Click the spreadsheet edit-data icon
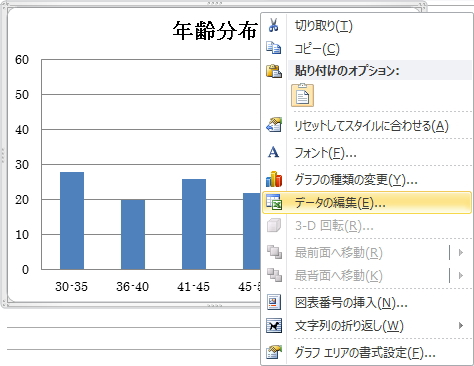474x366 pixels. pos(274,202)
